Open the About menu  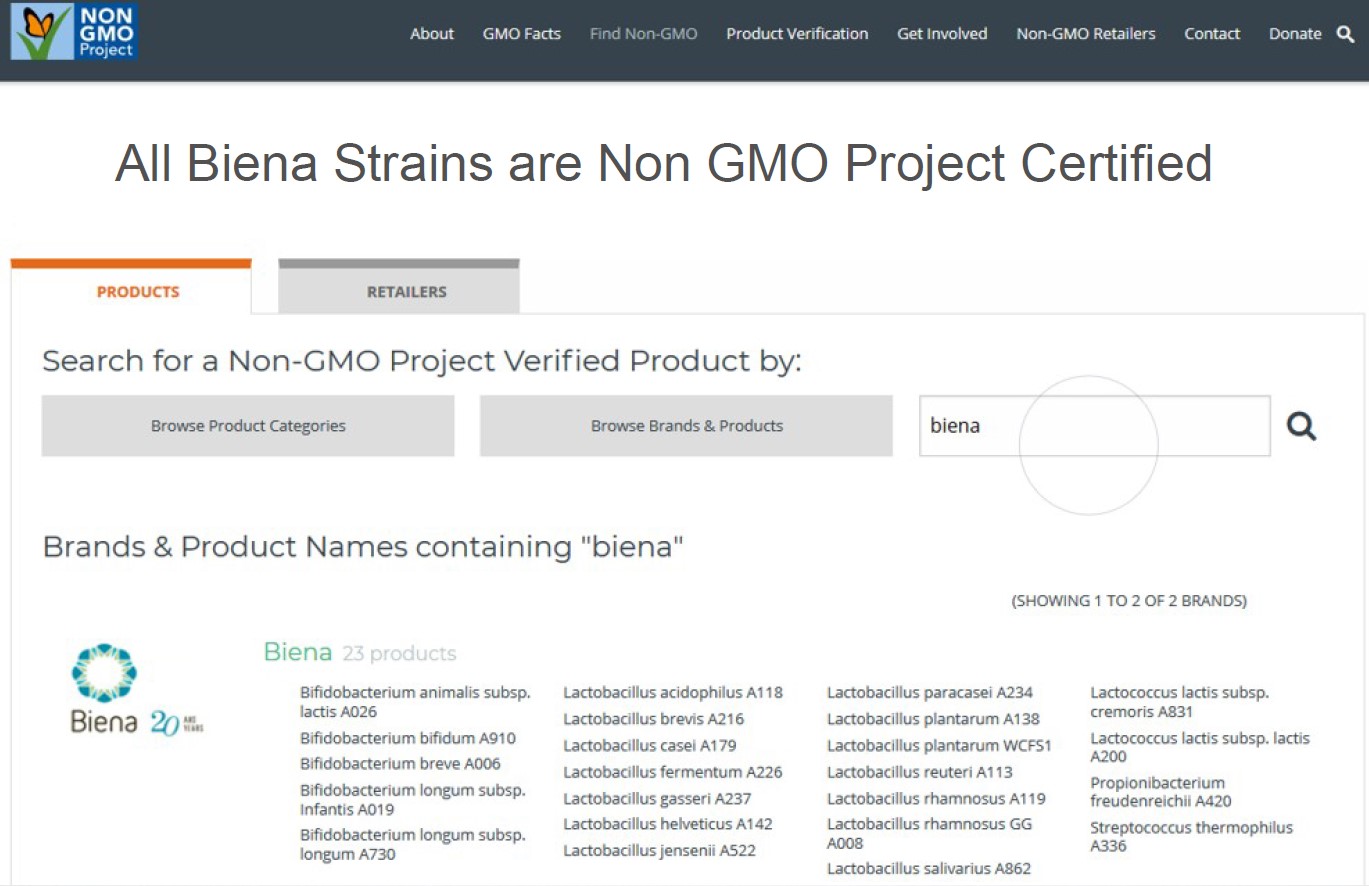pos(432,34)
